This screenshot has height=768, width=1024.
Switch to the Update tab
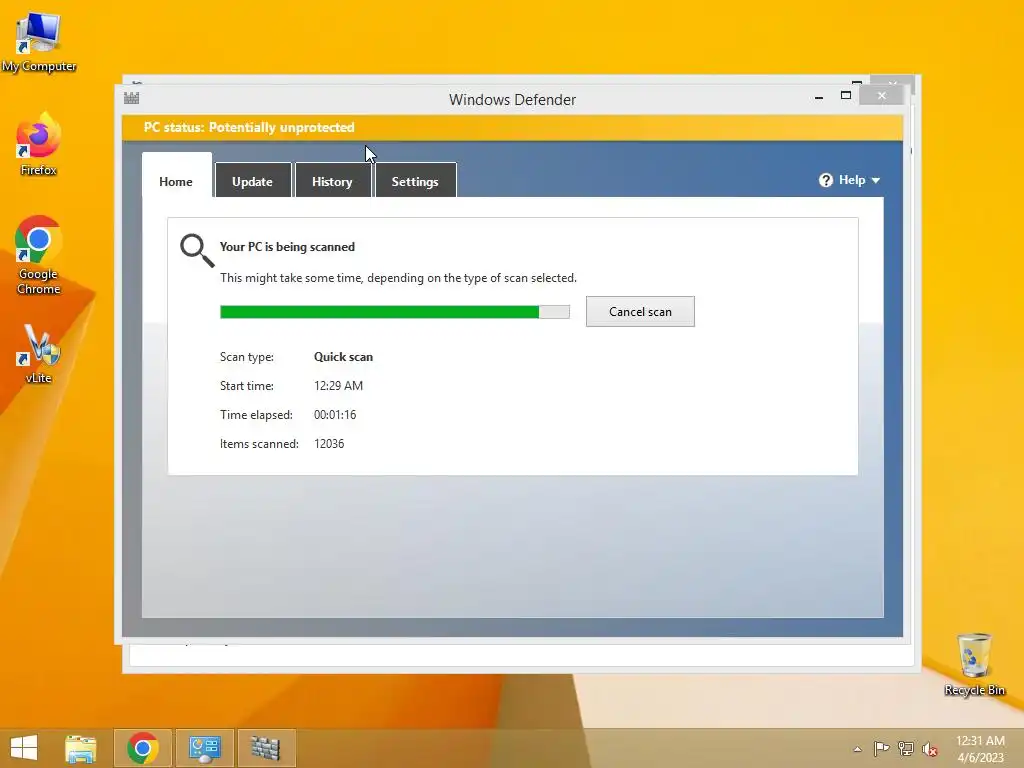click(x=253, y=180)
